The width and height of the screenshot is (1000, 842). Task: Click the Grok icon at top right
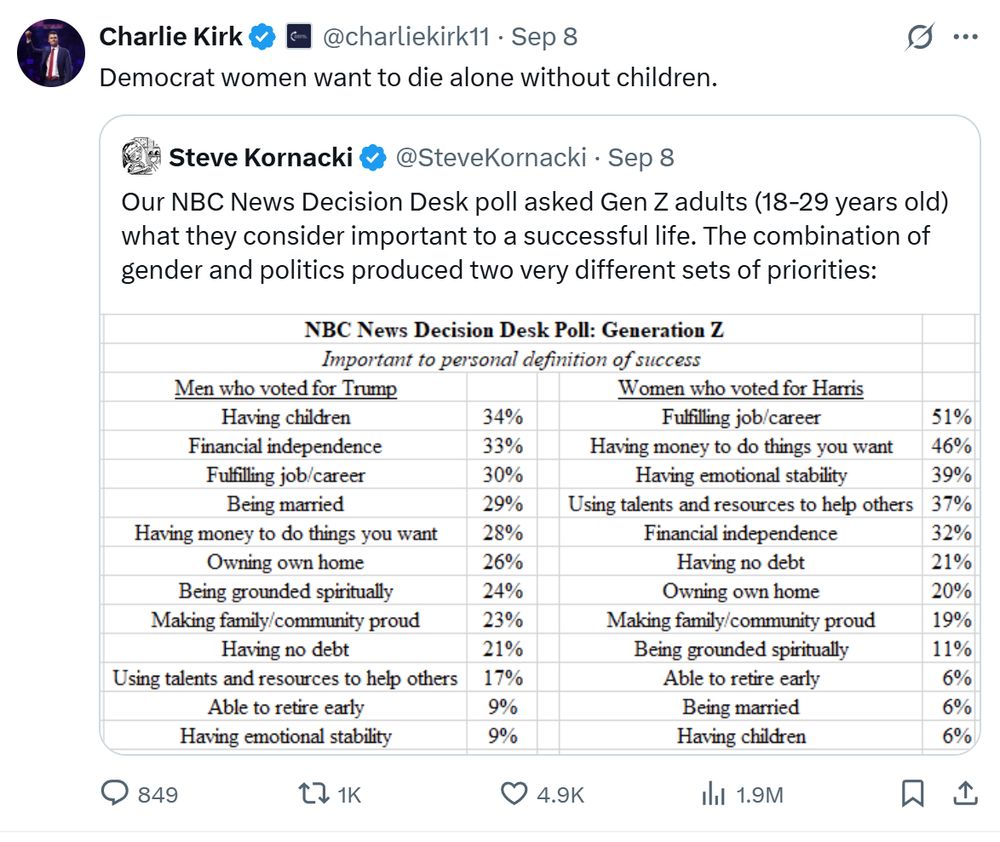[919, 38]
